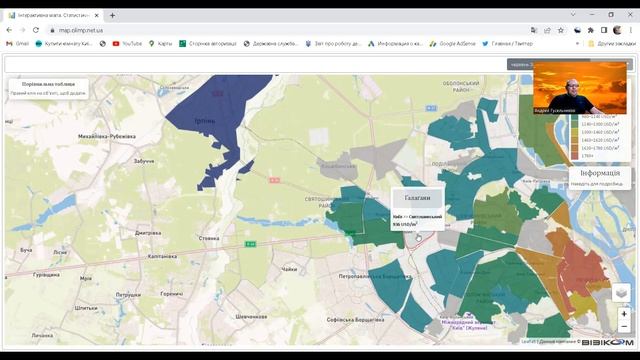Translate this page icon in address bar
The height and width of the screenshot is (360, 640).
[x=534, y=30]
